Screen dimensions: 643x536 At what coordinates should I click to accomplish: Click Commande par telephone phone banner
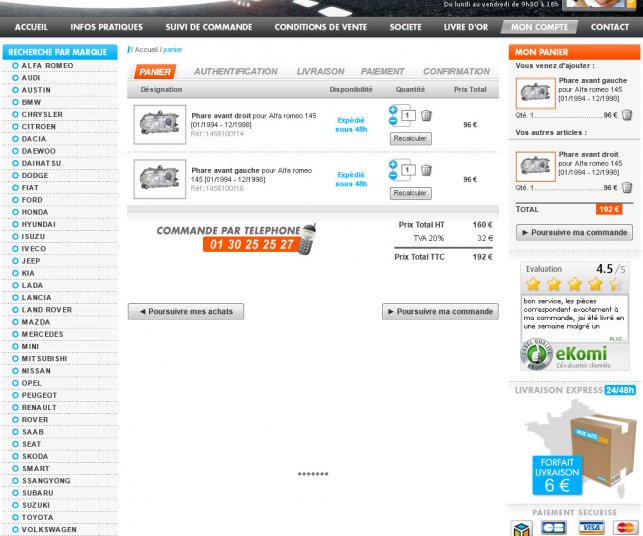(236, 239)
